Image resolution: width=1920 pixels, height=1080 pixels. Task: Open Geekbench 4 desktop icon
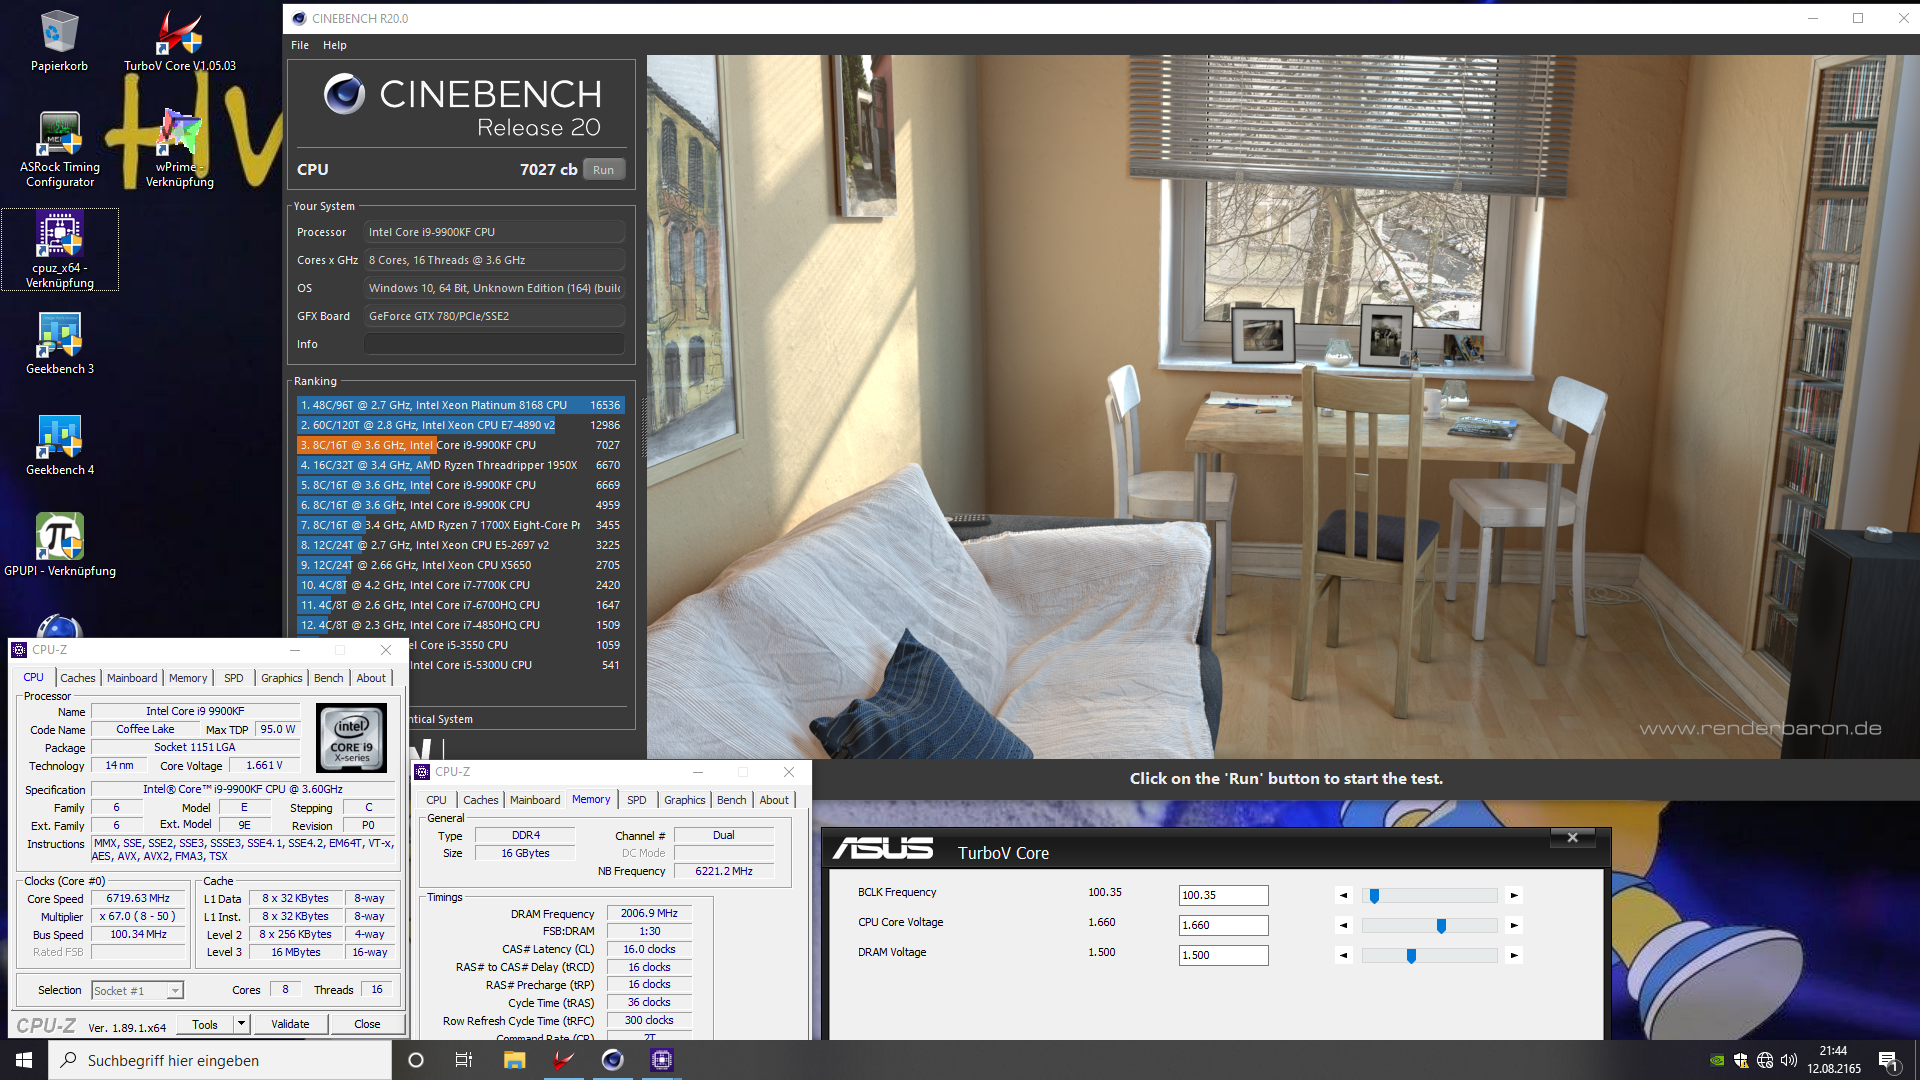60,445
